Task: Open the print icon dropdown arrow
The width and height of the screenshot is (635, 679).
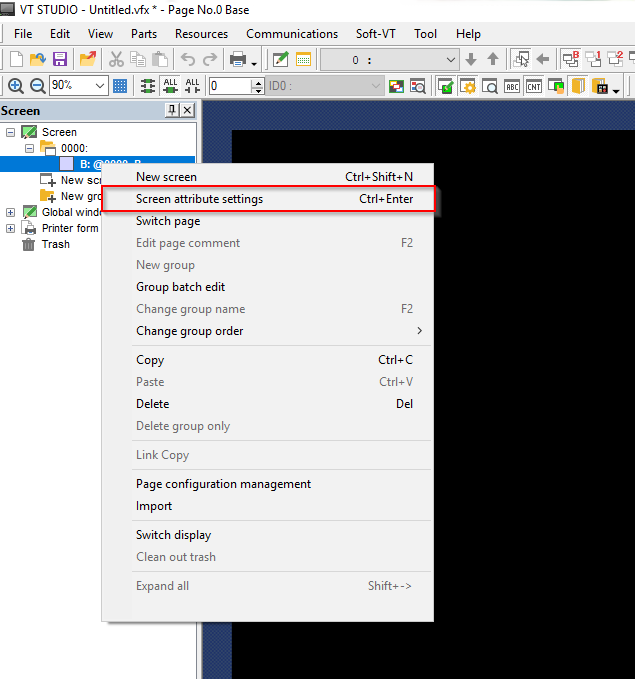Action: [254, 63]
